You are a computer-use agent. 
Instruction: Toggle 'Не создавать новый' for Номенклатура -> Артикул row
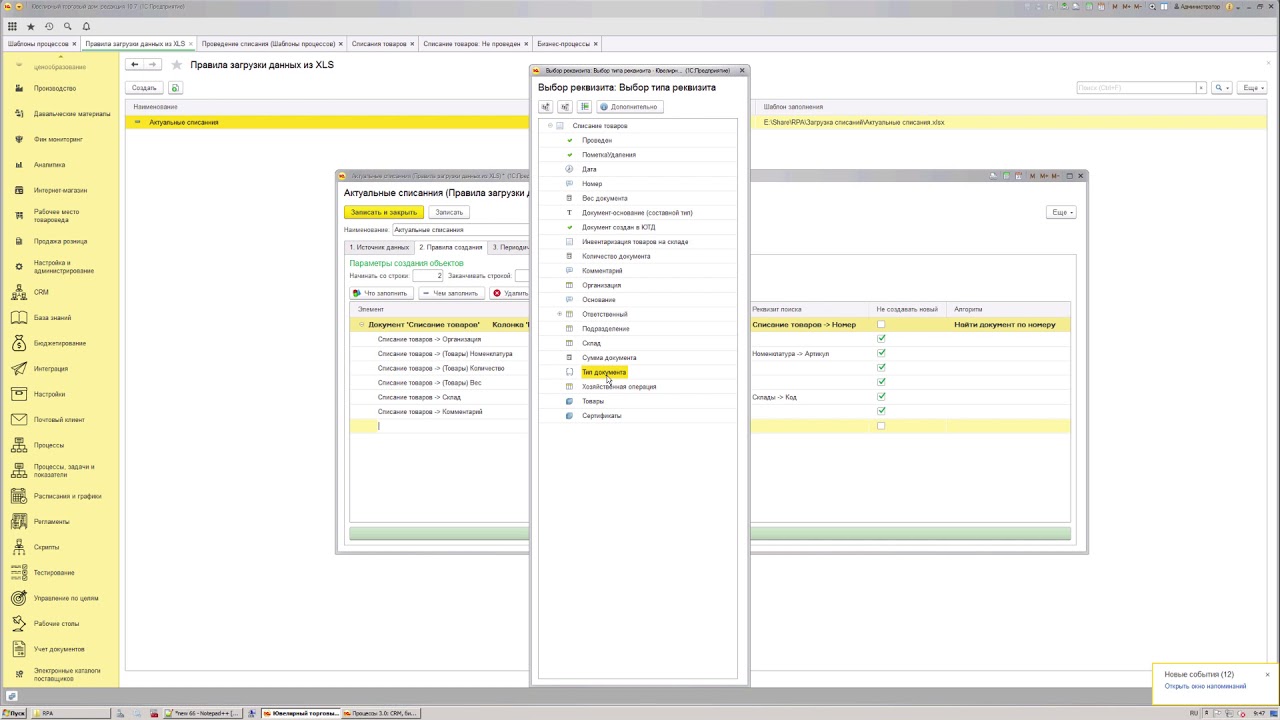(x=881, y=353)
